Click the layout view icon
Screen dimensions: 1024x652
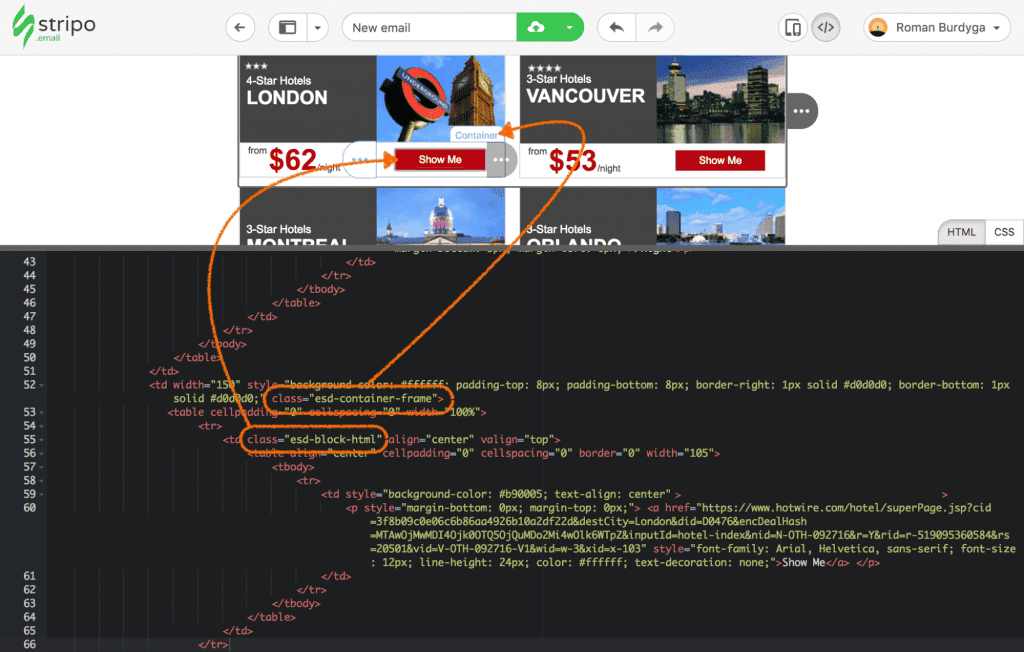(288, 28)
